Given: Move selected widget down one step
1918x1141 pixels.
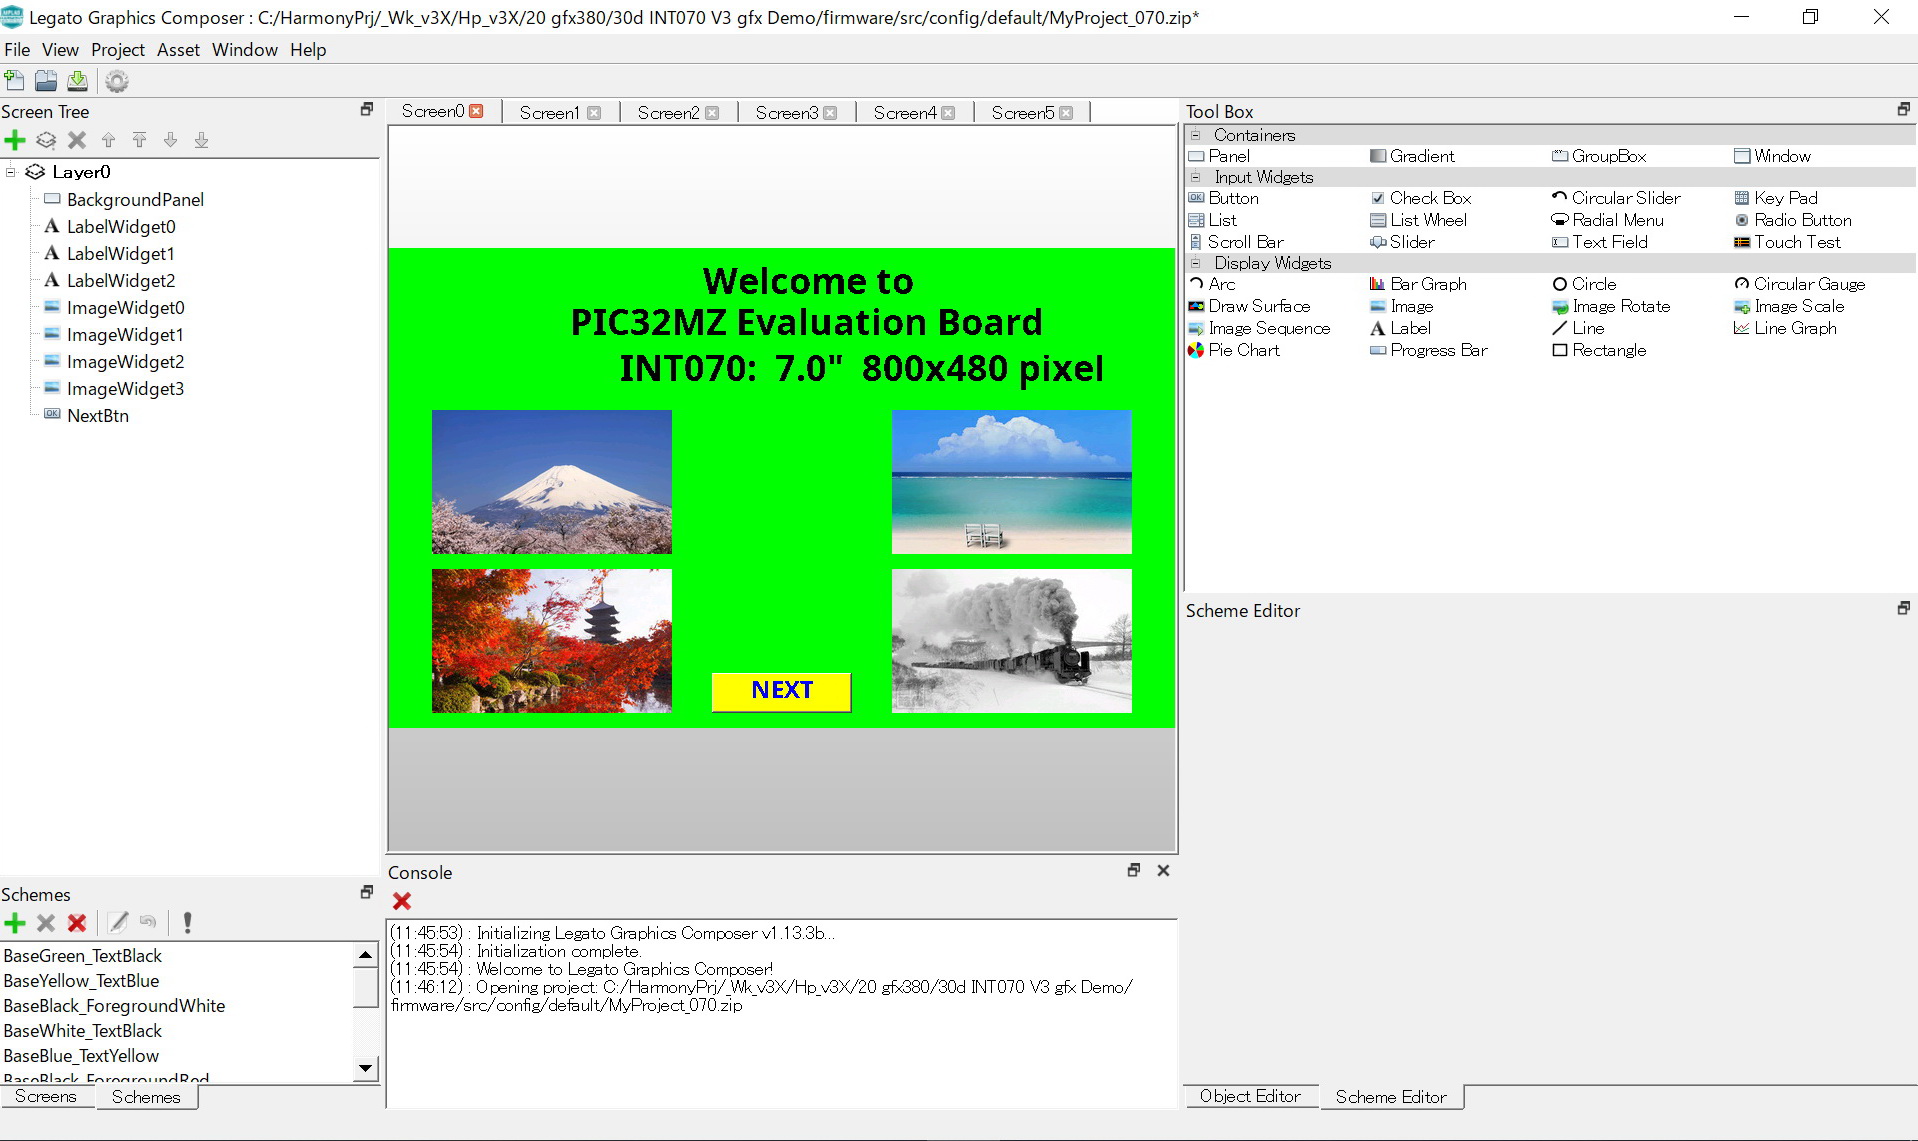Looking at the screenshot, I should (x=170, y=140).
